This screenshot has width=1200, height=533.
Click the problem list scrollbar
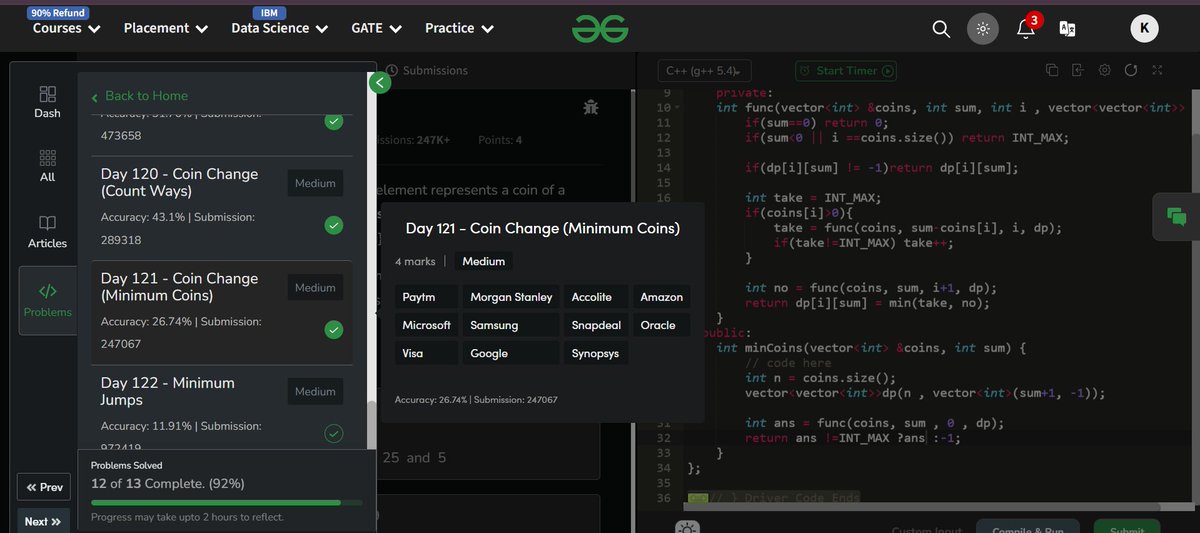[x=372, y=425]
